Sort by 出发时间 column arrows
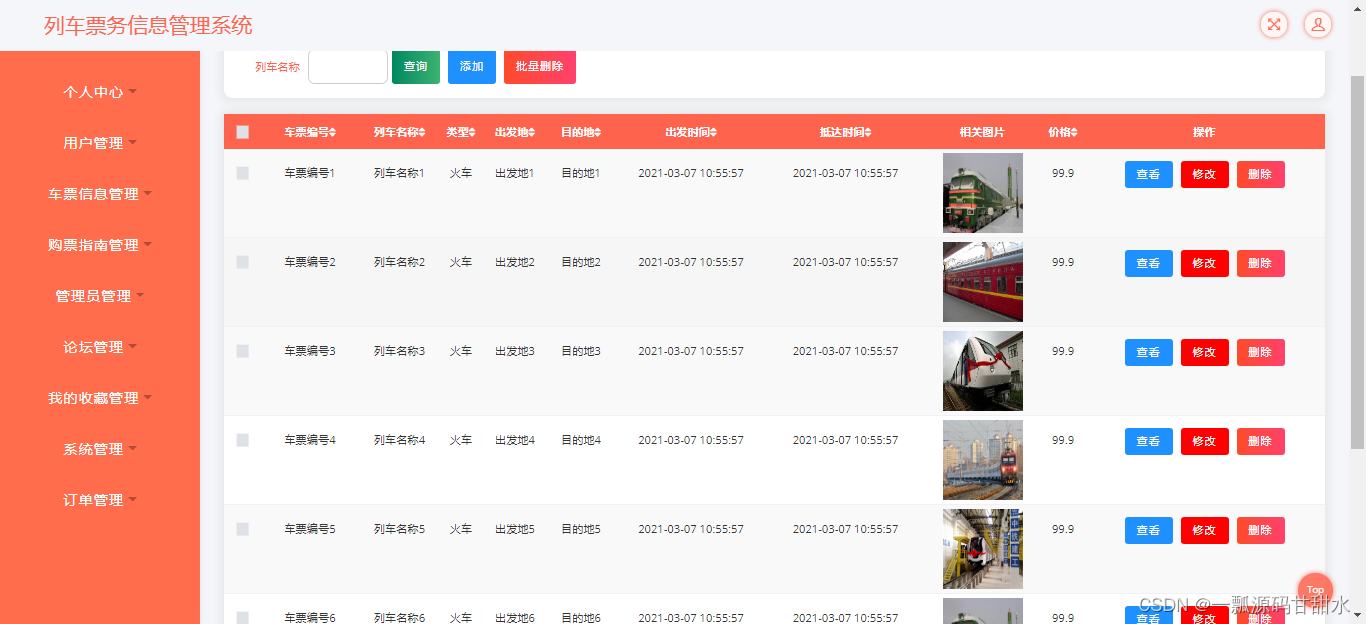This screenshot has height=624, width=1366. pos(713,132)
